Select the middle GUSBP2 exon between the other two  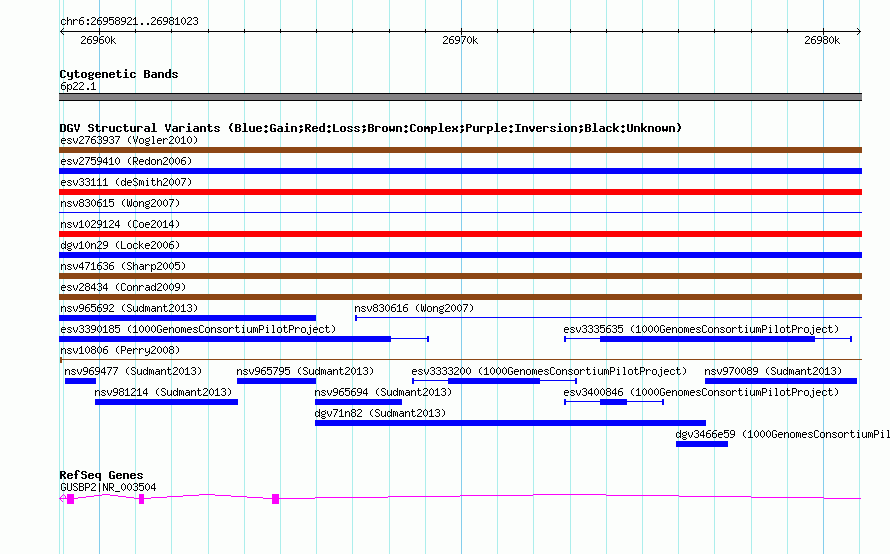coord(141,499)
